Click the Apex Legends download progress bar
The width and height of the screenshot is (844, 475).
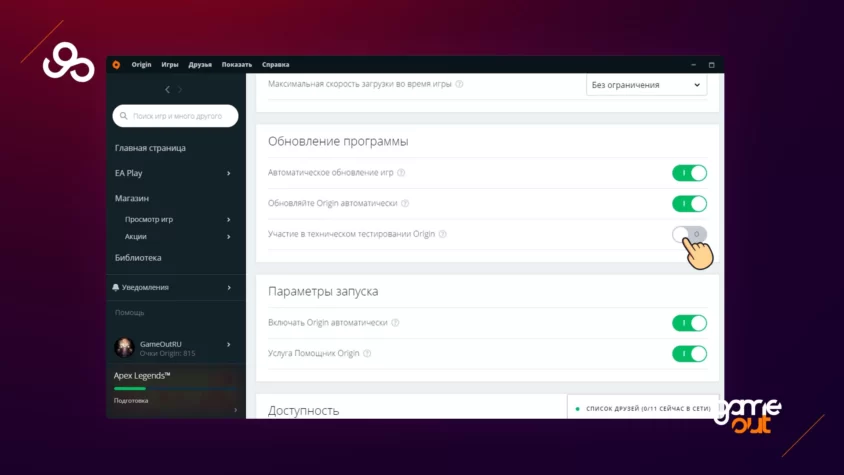pyautogui.click(x=175, y=388)
